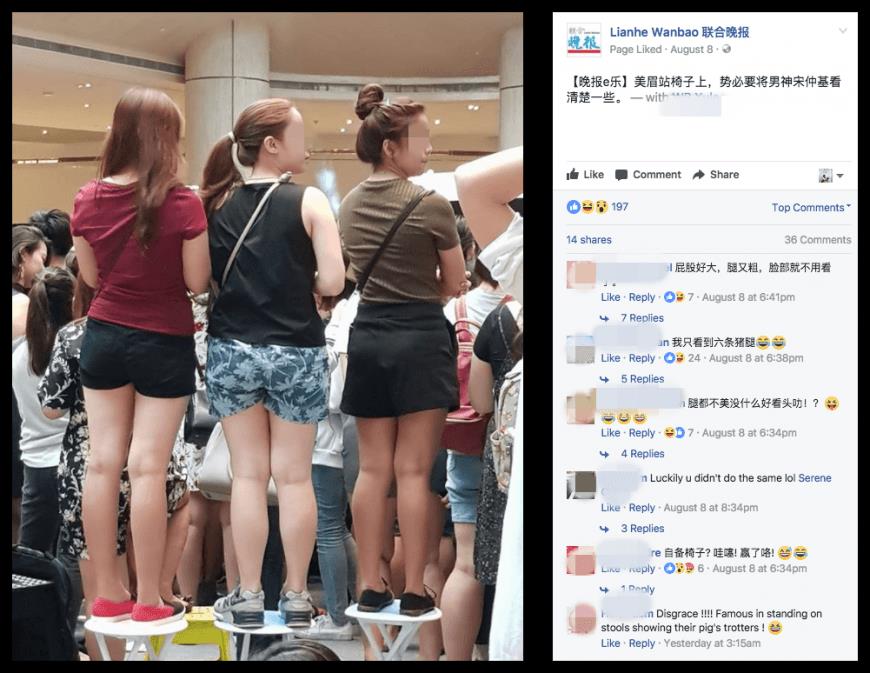This screenshot has height=673, width=870.
Task: Expand the 4 Replies thread
Action: tap(643, 454)
